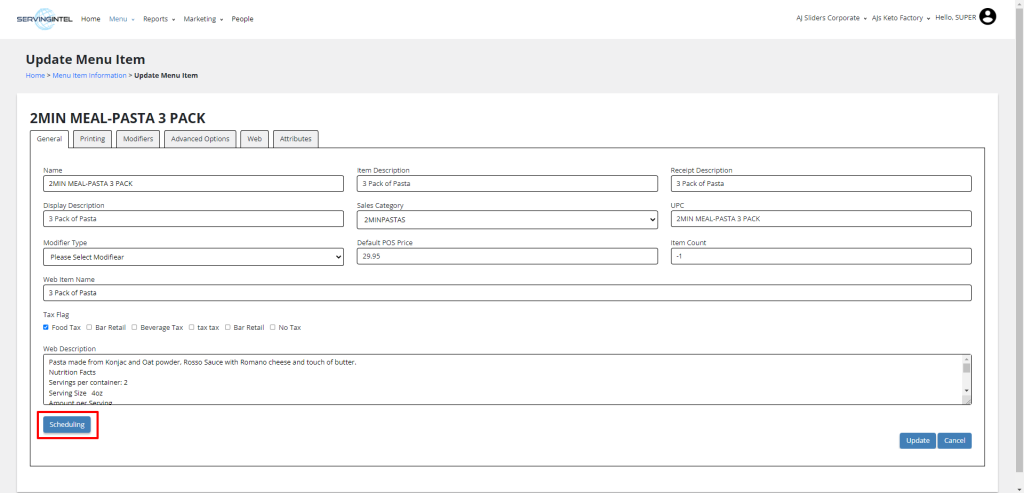Select the Attributes tab

295,139
